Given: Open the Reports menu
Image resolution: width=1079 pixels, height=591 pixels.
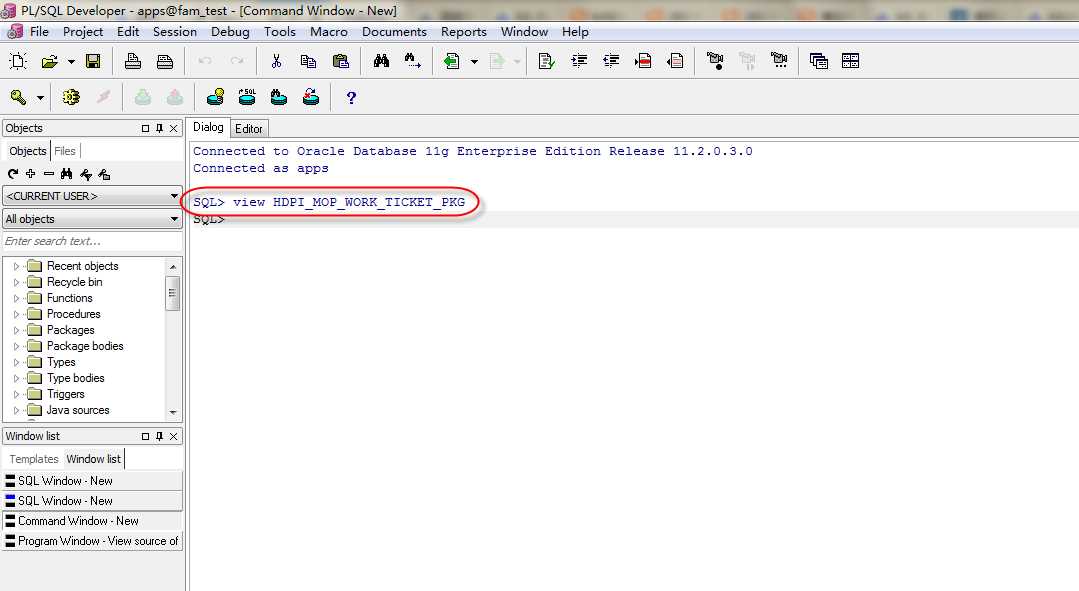Looking at the screenshot, I should (464, 32).
